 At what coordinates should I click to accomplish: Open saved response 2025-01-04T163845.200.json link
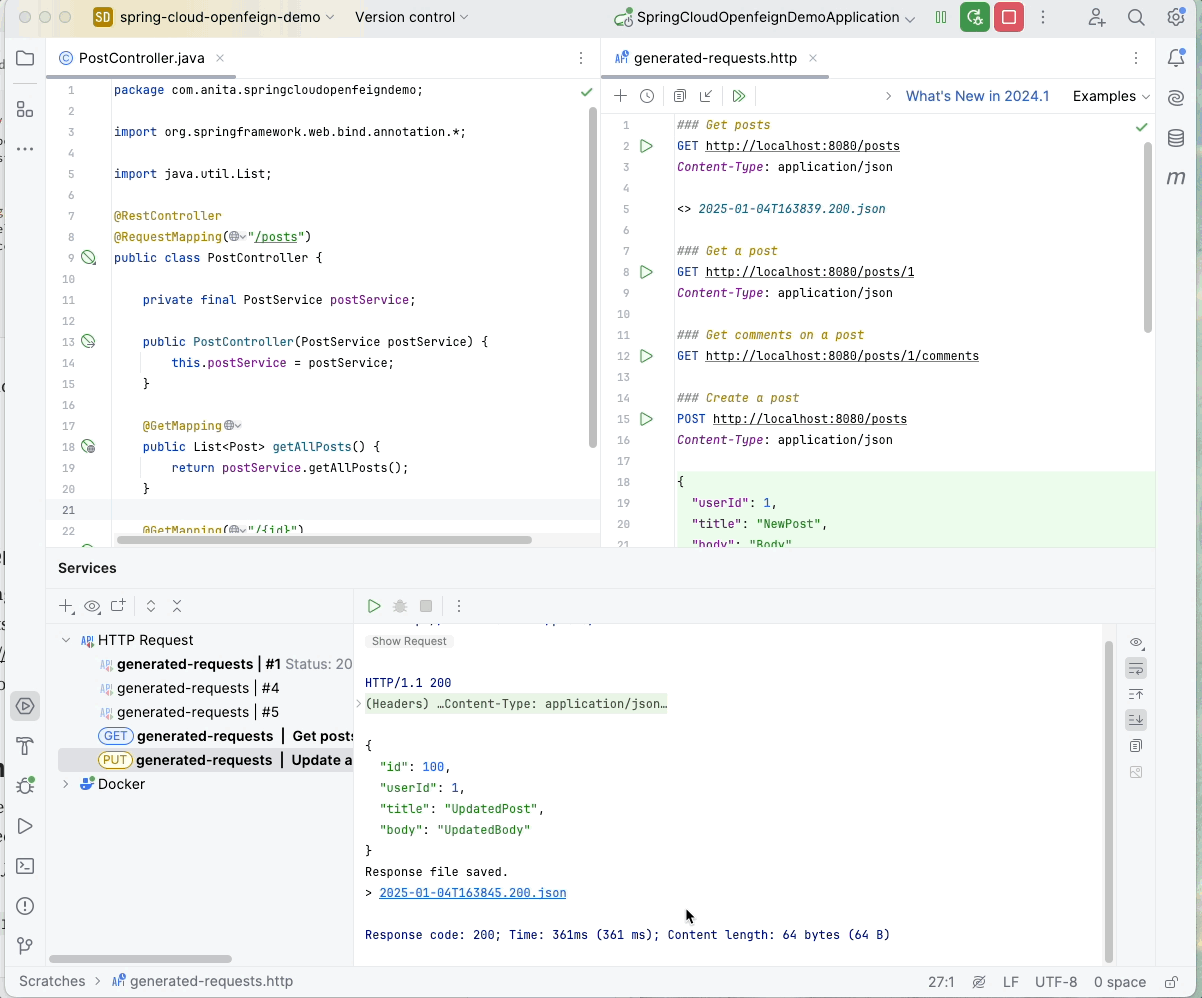473,893
